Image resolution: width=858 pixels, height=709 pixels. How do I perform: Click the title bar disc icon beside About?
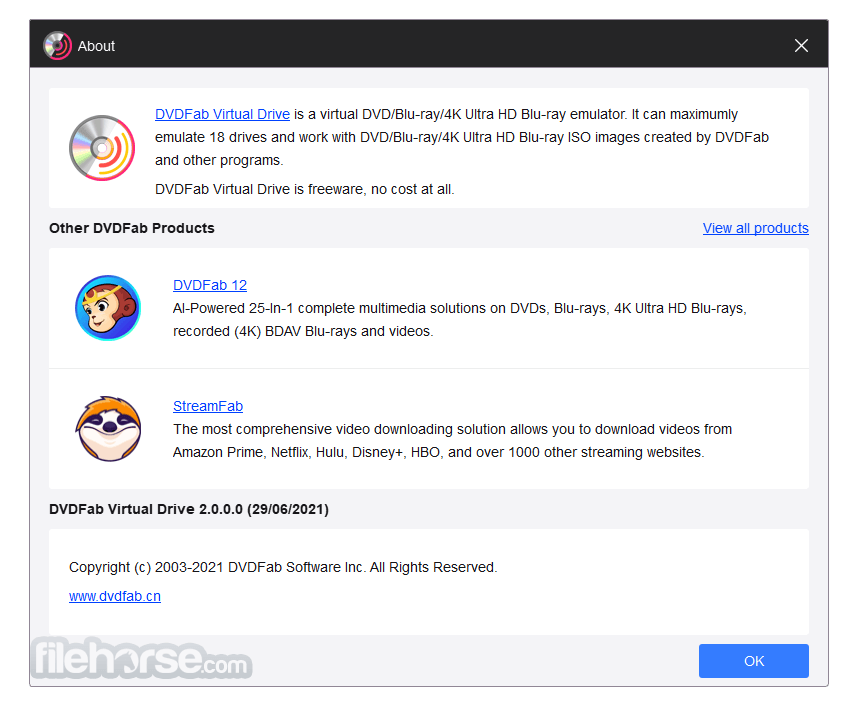coord(57,45)
